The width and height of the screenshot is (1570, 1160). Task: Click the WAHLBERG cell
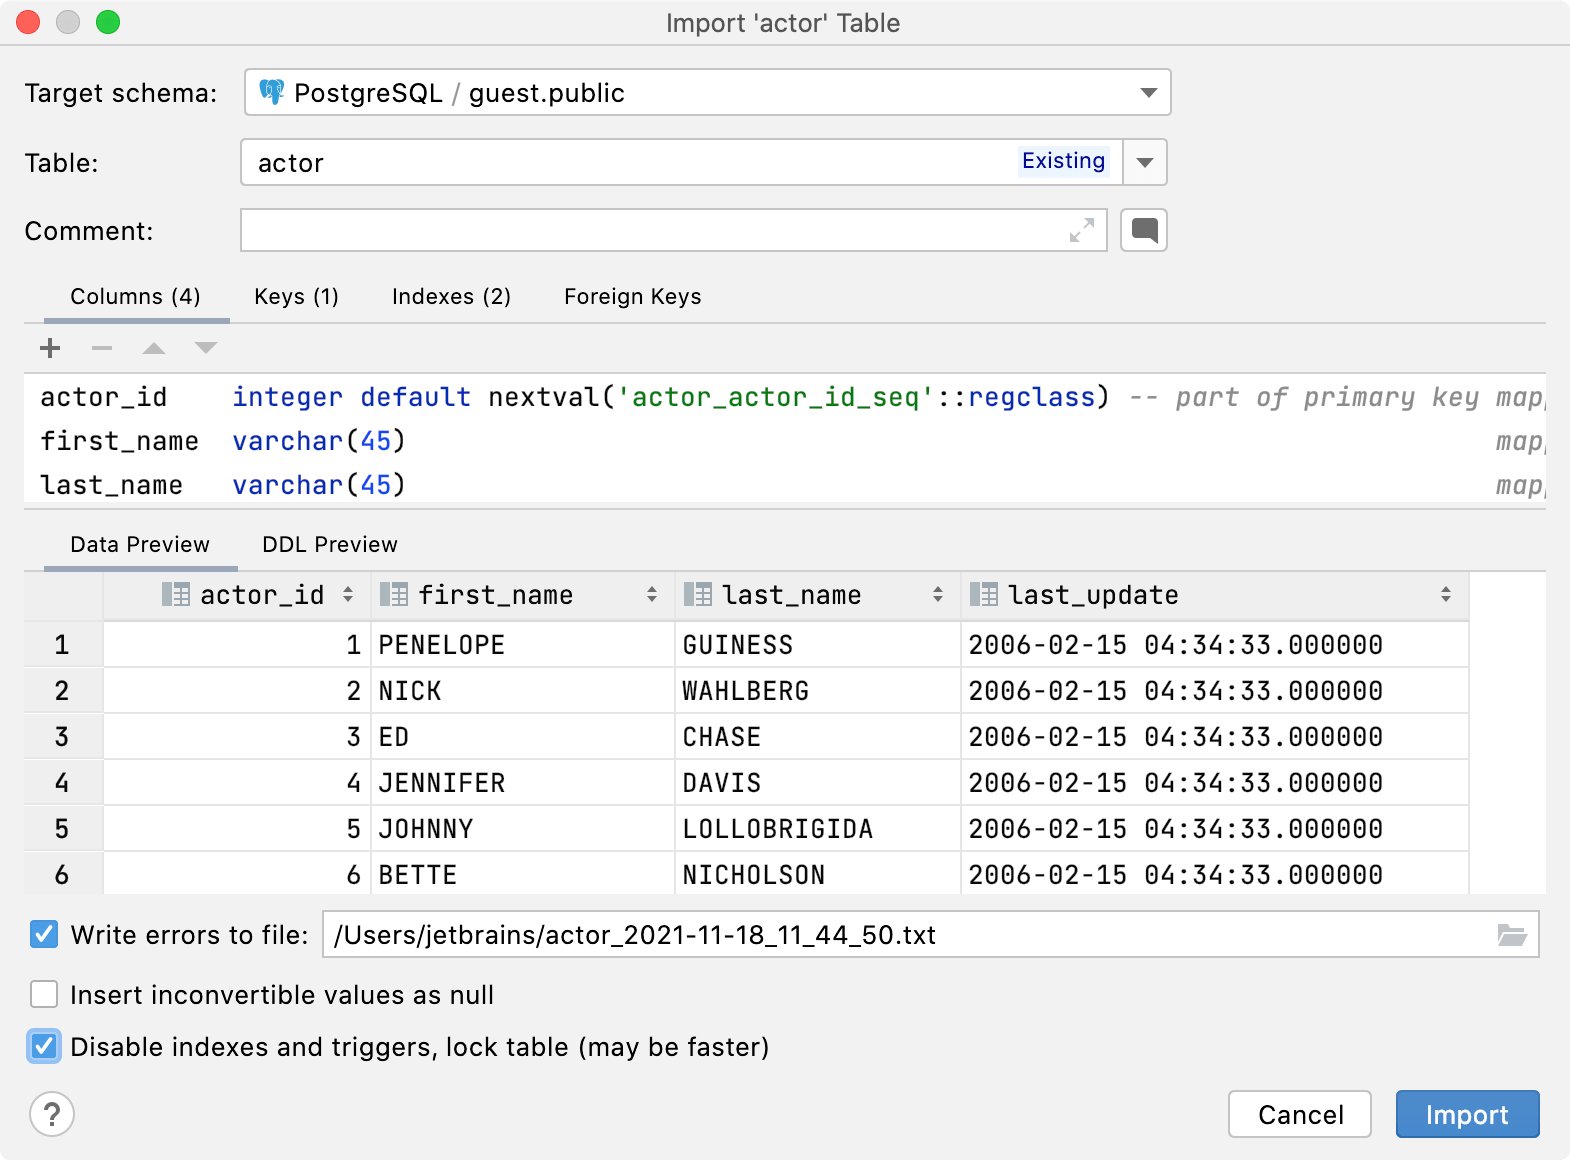click(x=817, y=691)
